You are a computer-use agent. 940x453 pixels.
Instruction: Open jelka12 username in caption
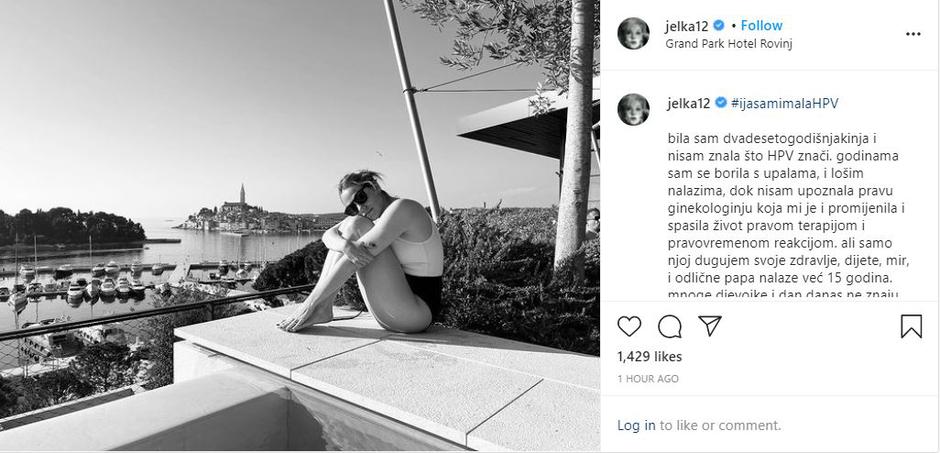click(x=689, y=103)
